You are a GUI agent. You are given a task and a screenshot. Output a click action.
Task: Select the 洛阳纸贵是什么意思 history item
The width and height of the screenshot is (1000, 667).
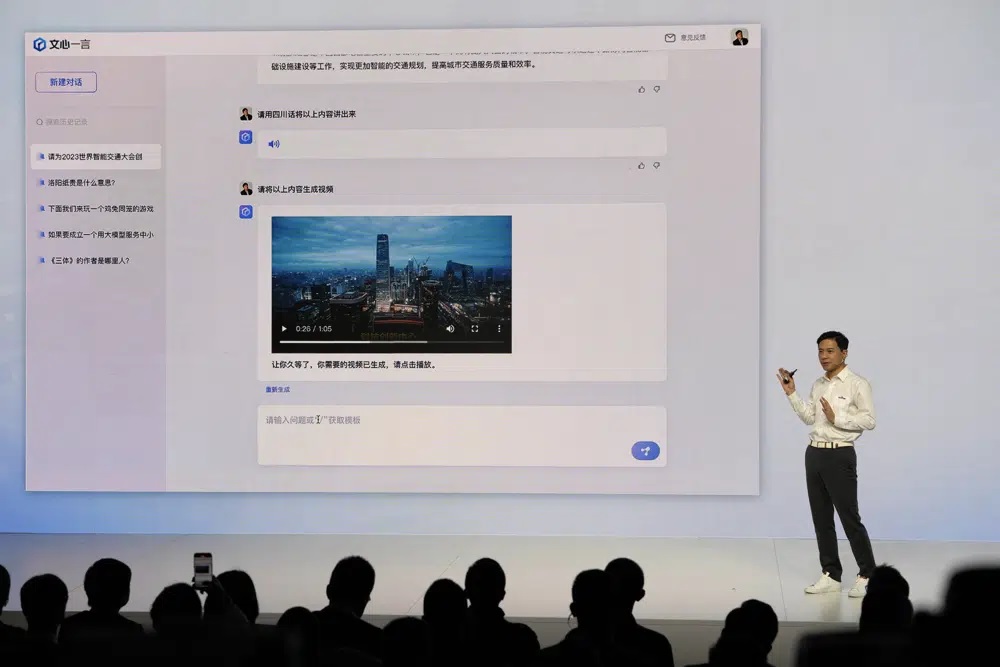coord(82,183)
